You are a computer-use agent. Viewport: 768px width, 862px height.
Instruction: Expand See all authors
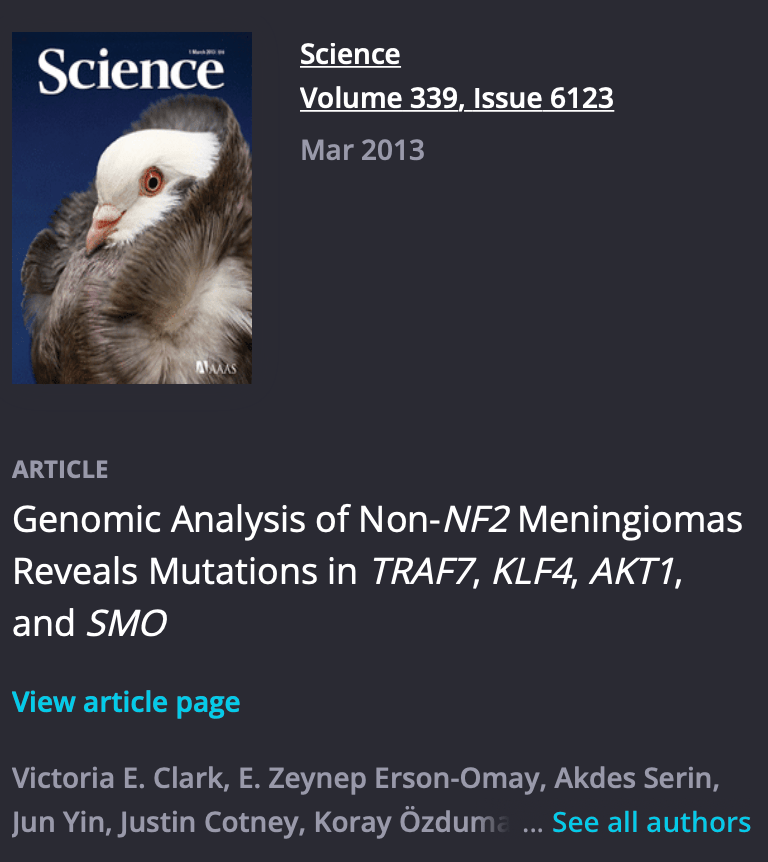[x=651, y=822]
